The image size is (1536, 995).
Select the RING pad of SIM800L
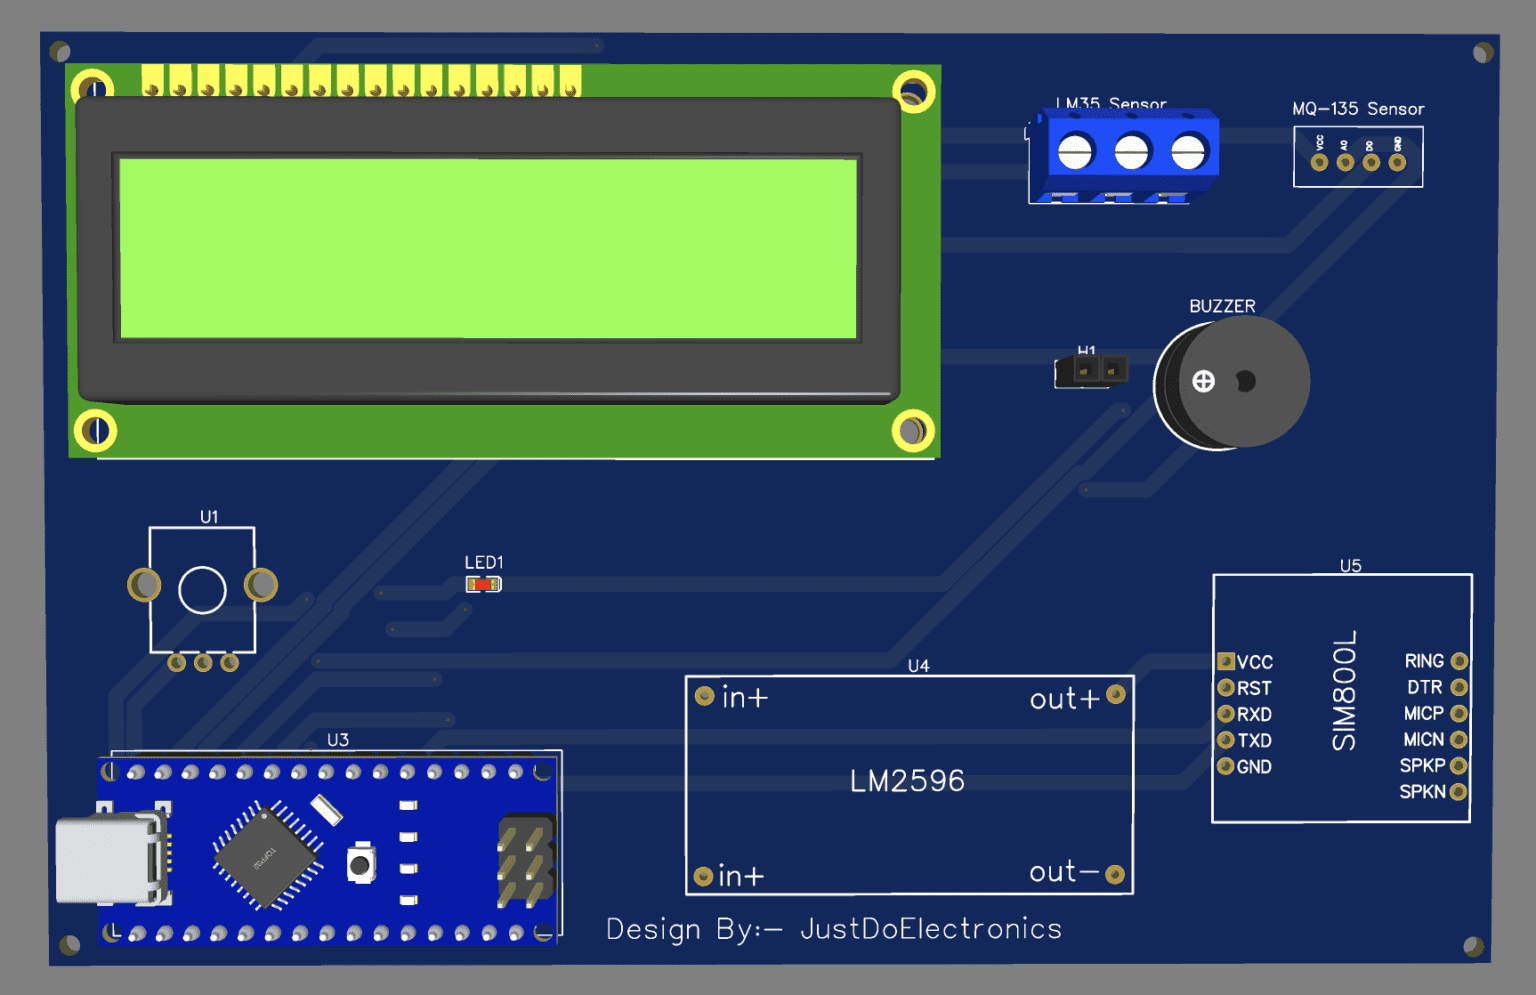pos(1459,661)
